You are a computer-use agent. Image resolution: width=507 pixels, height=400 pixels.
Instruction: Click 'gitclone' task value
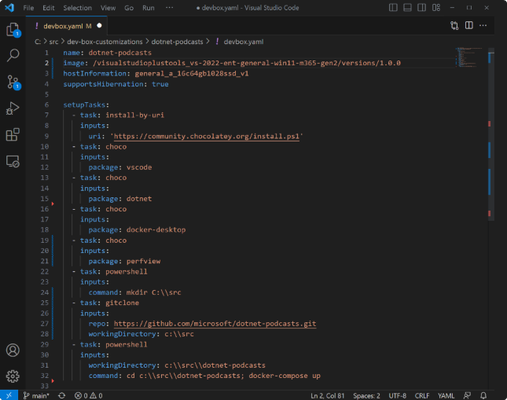point(122,303)
